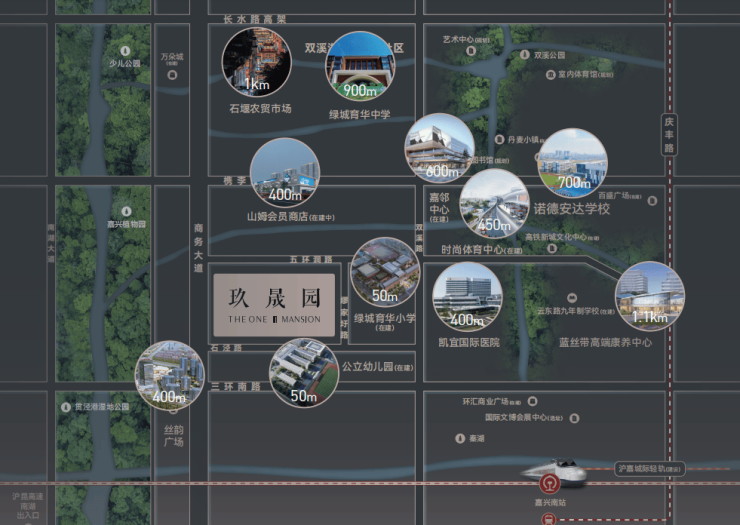This screenshot has height=525, width=740.
Task: Click the 百盛广场 label
Action: click(x=620, y=195)
